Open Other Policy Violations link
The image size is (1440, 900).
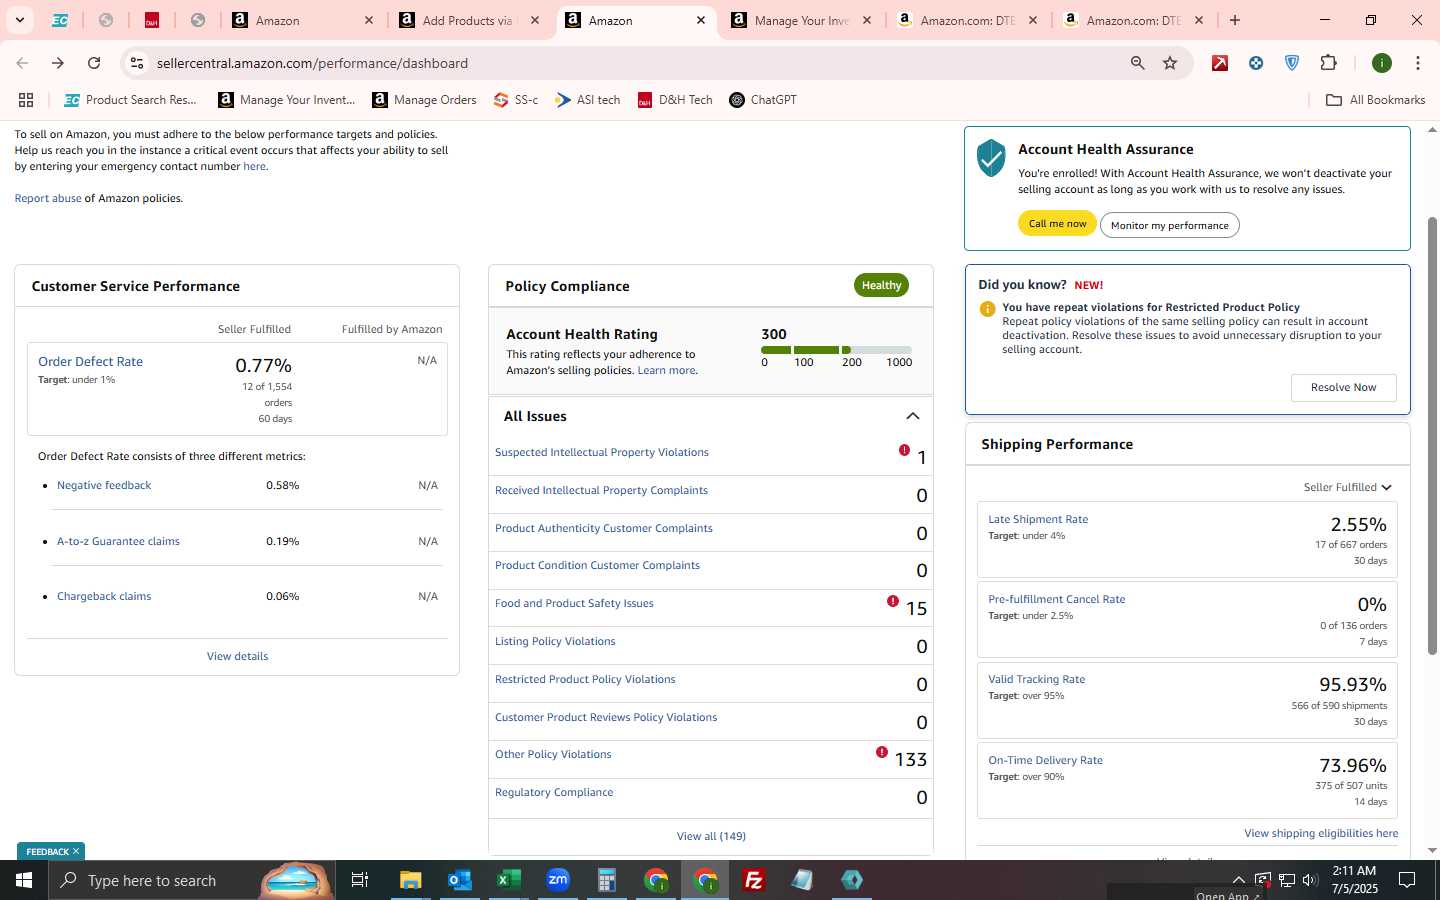553,754
